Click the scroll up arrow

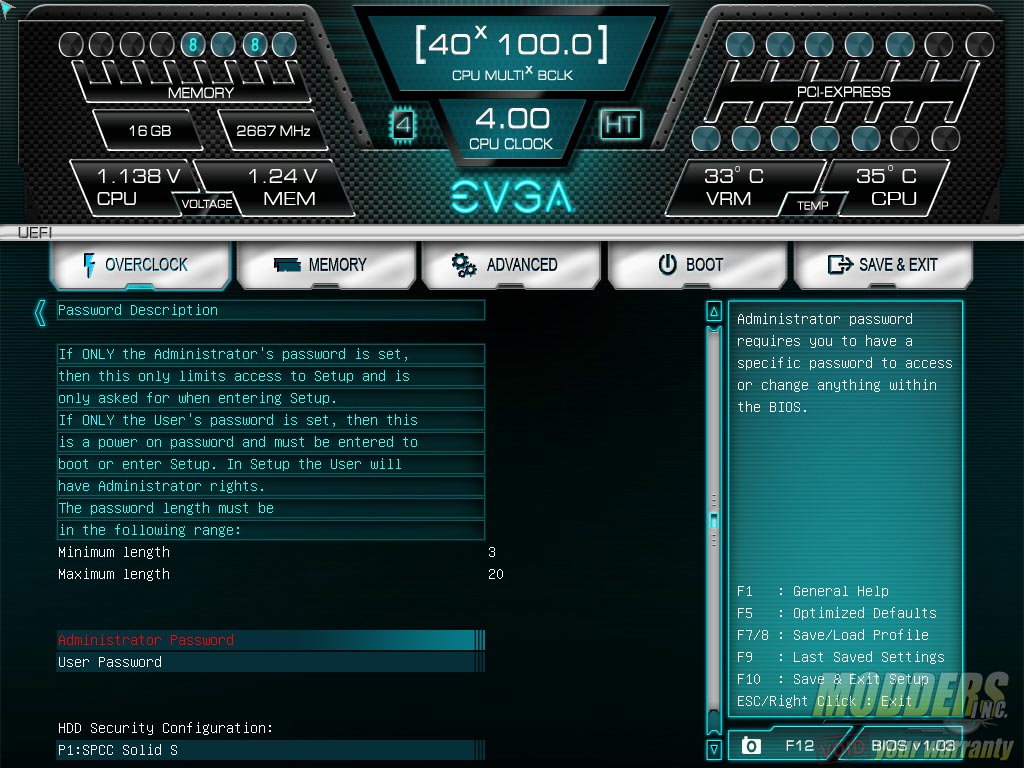click(x=714, y=312)
